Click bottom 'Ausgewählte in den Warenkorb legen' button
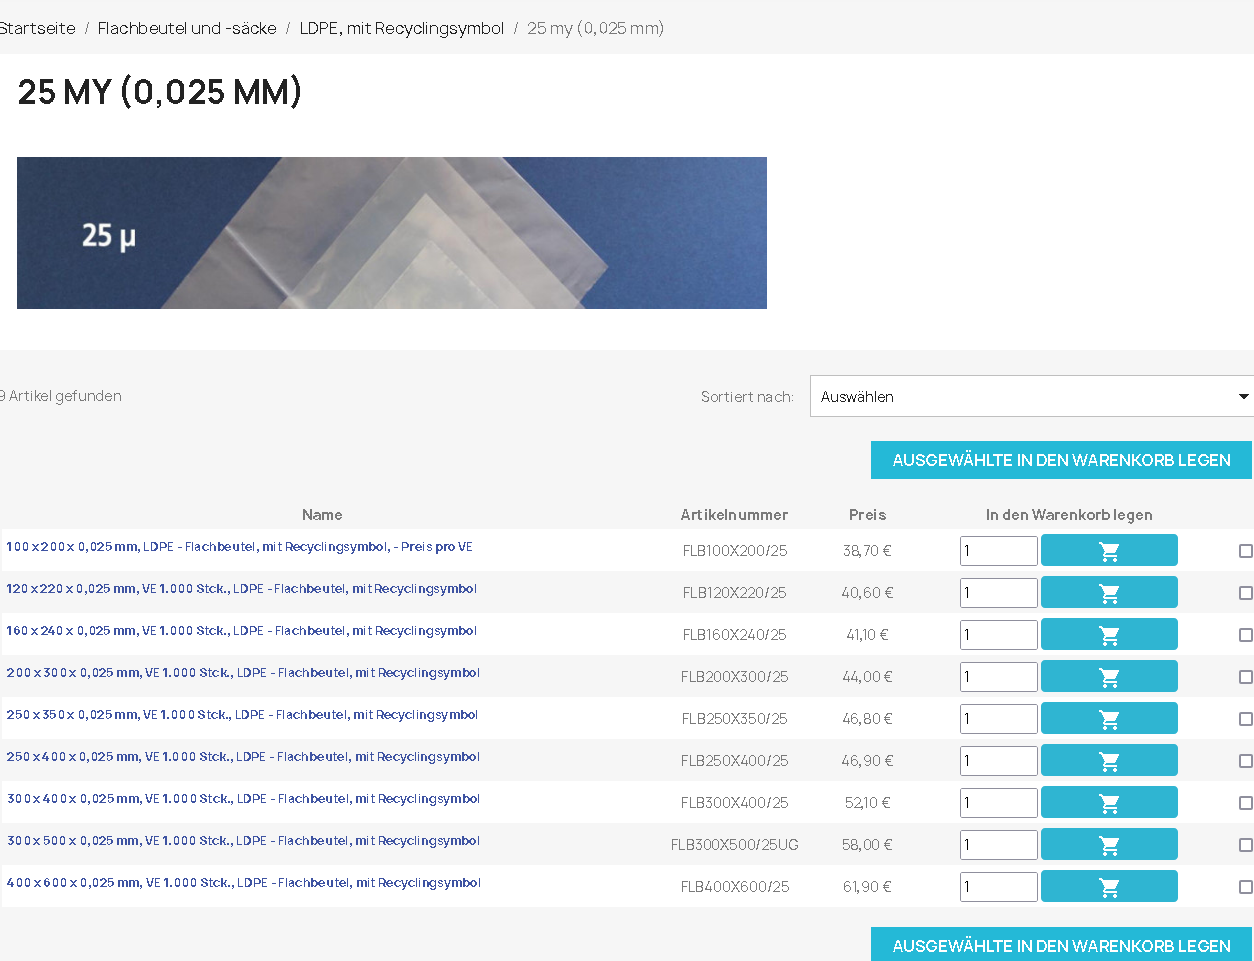The image size is (1254, 961). [x=1061, y=945]
